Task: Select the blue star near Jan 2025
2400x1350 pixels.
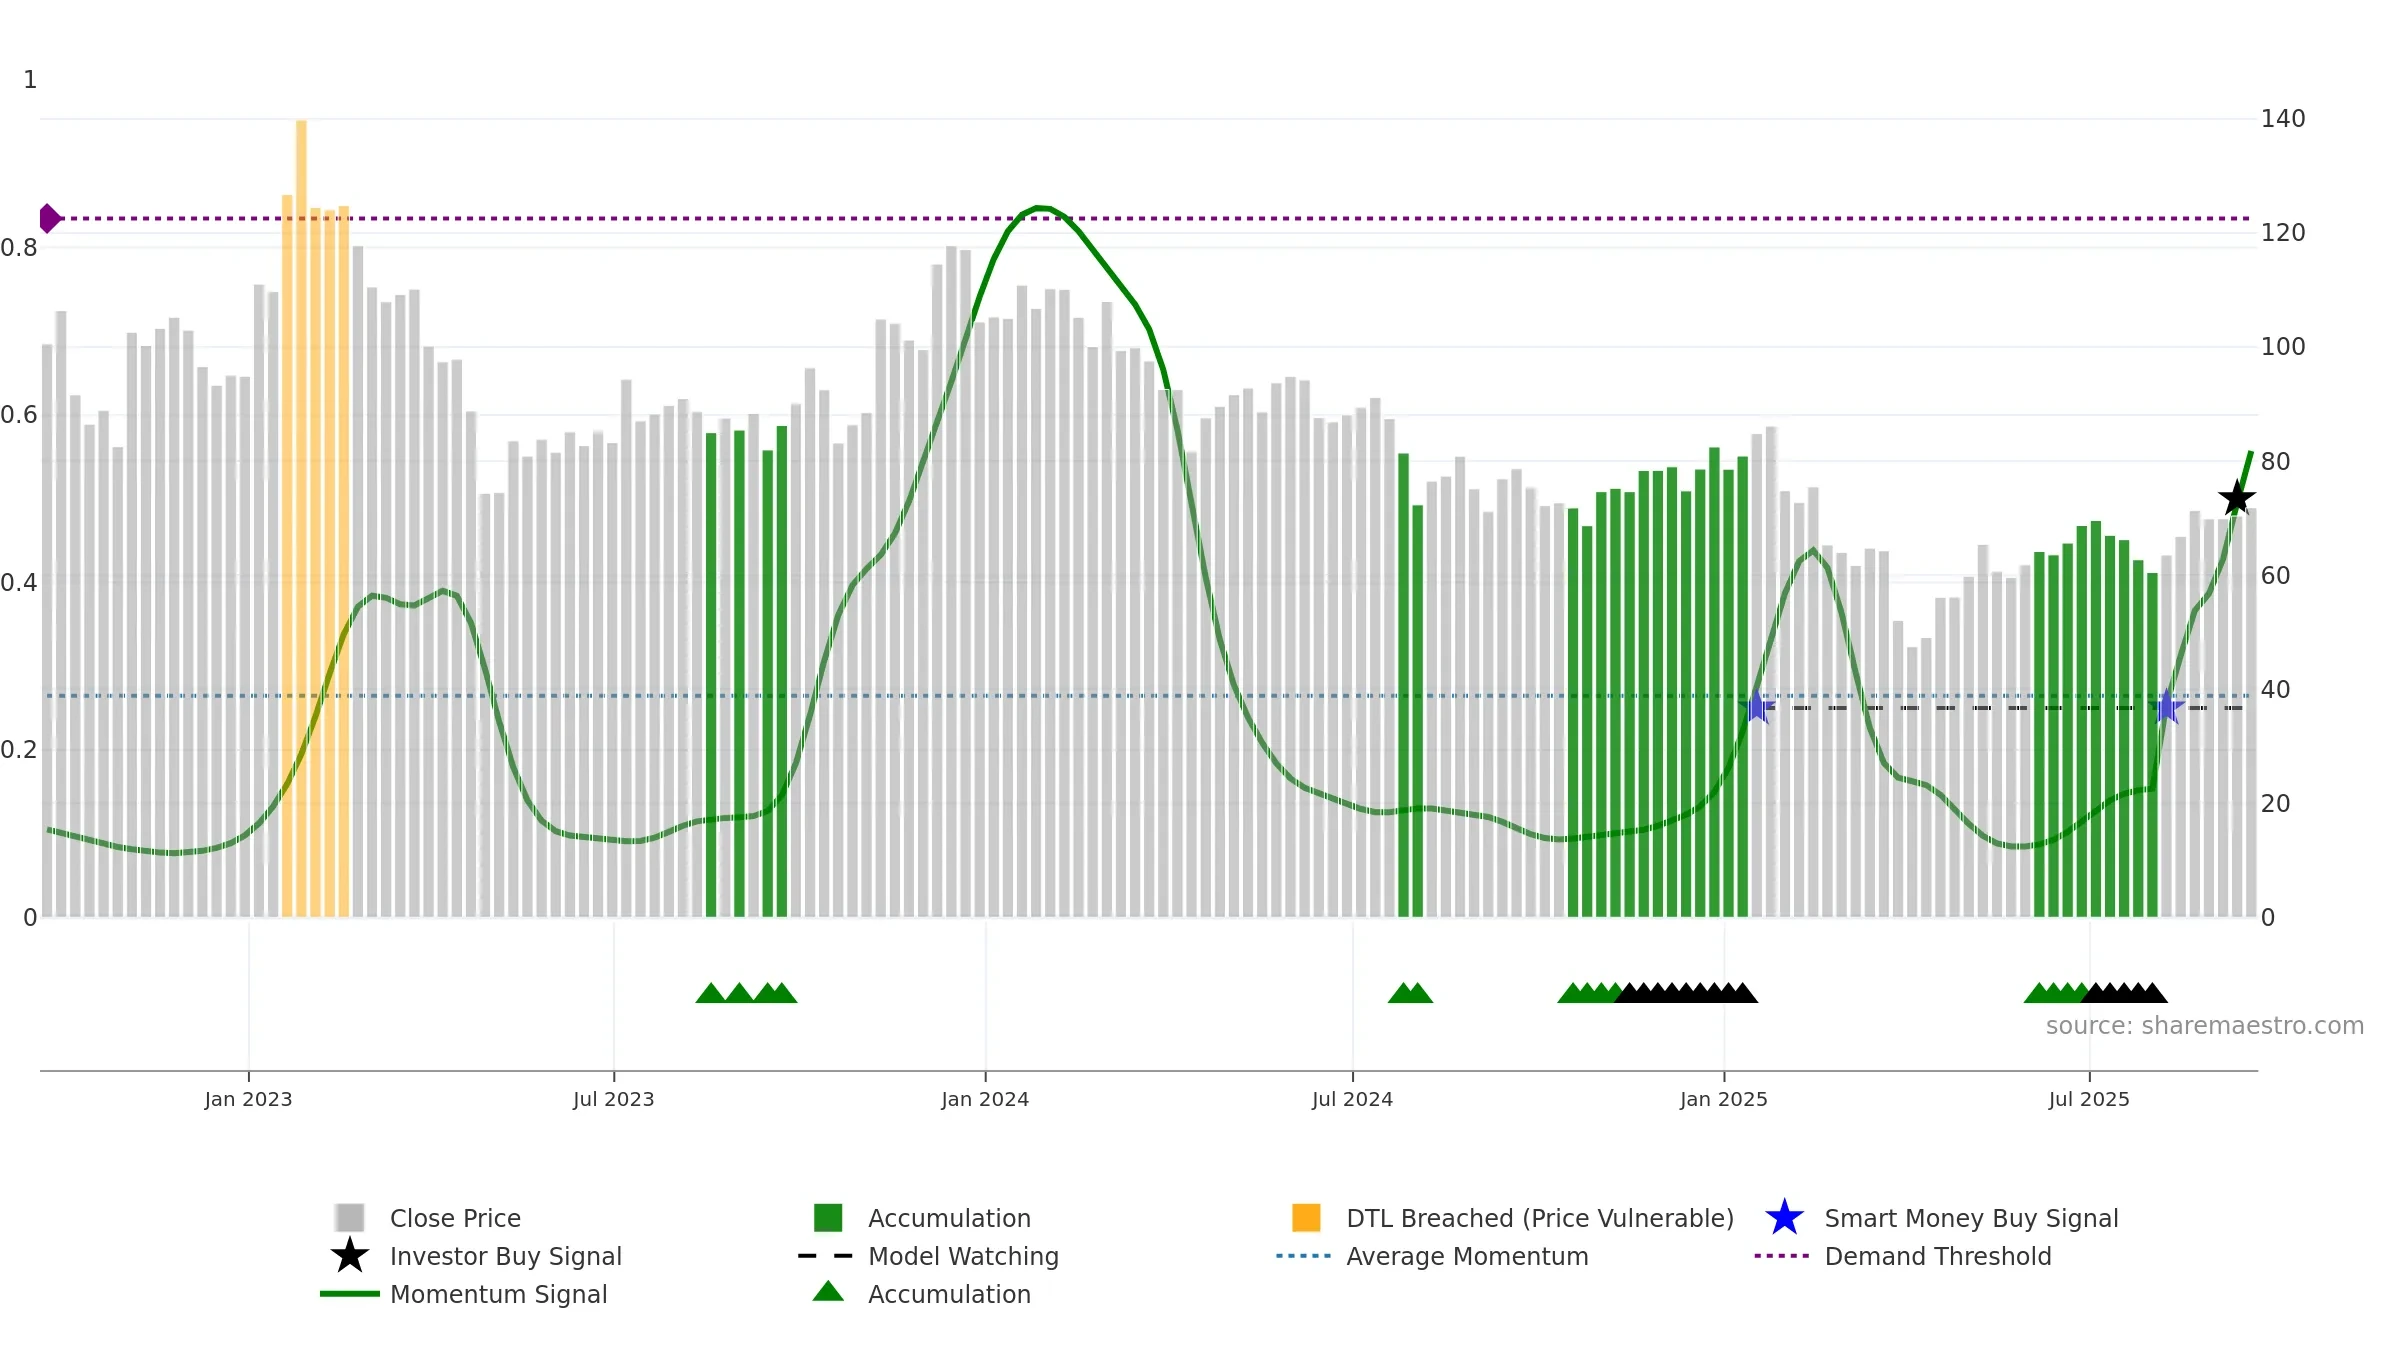Action: click(1756, 707)
